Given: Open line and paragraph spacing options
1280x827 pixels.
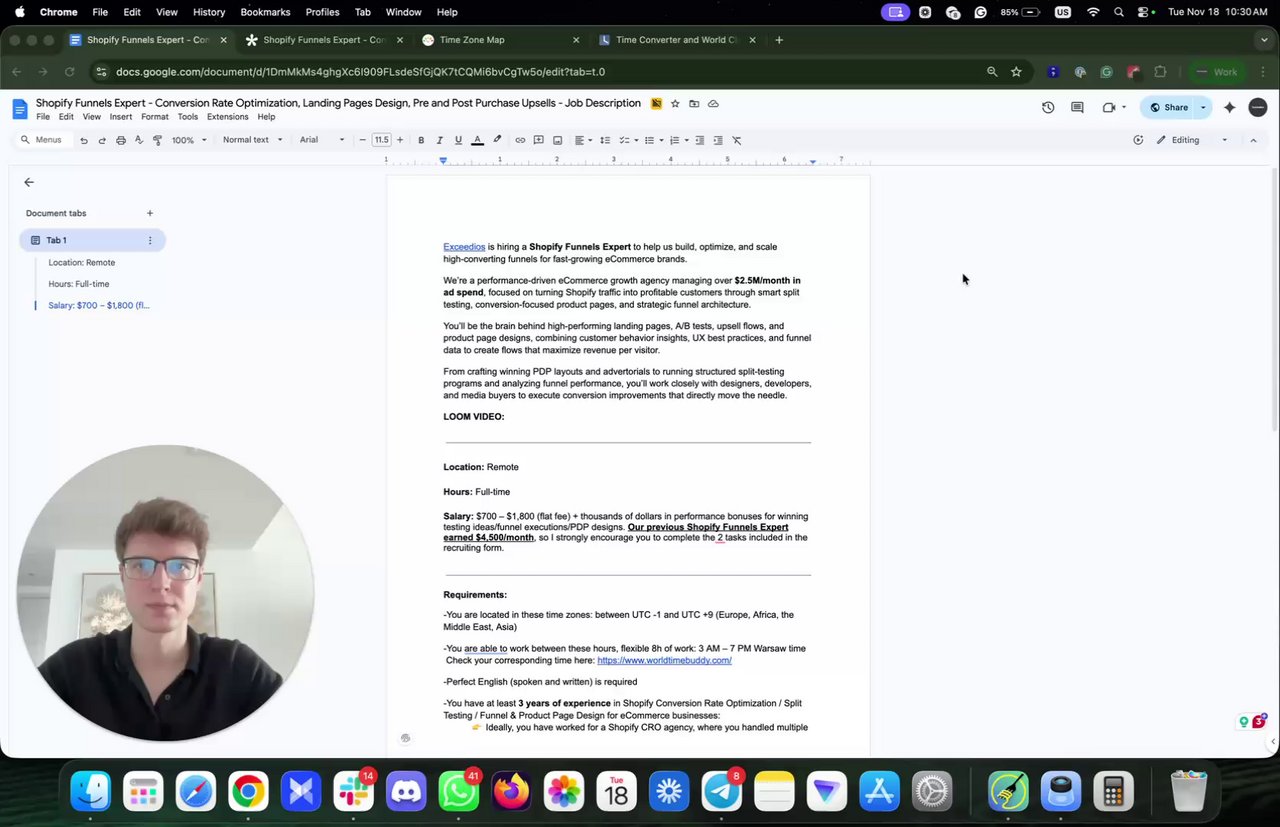Looking at the screenshot, I should coord(605,140).
